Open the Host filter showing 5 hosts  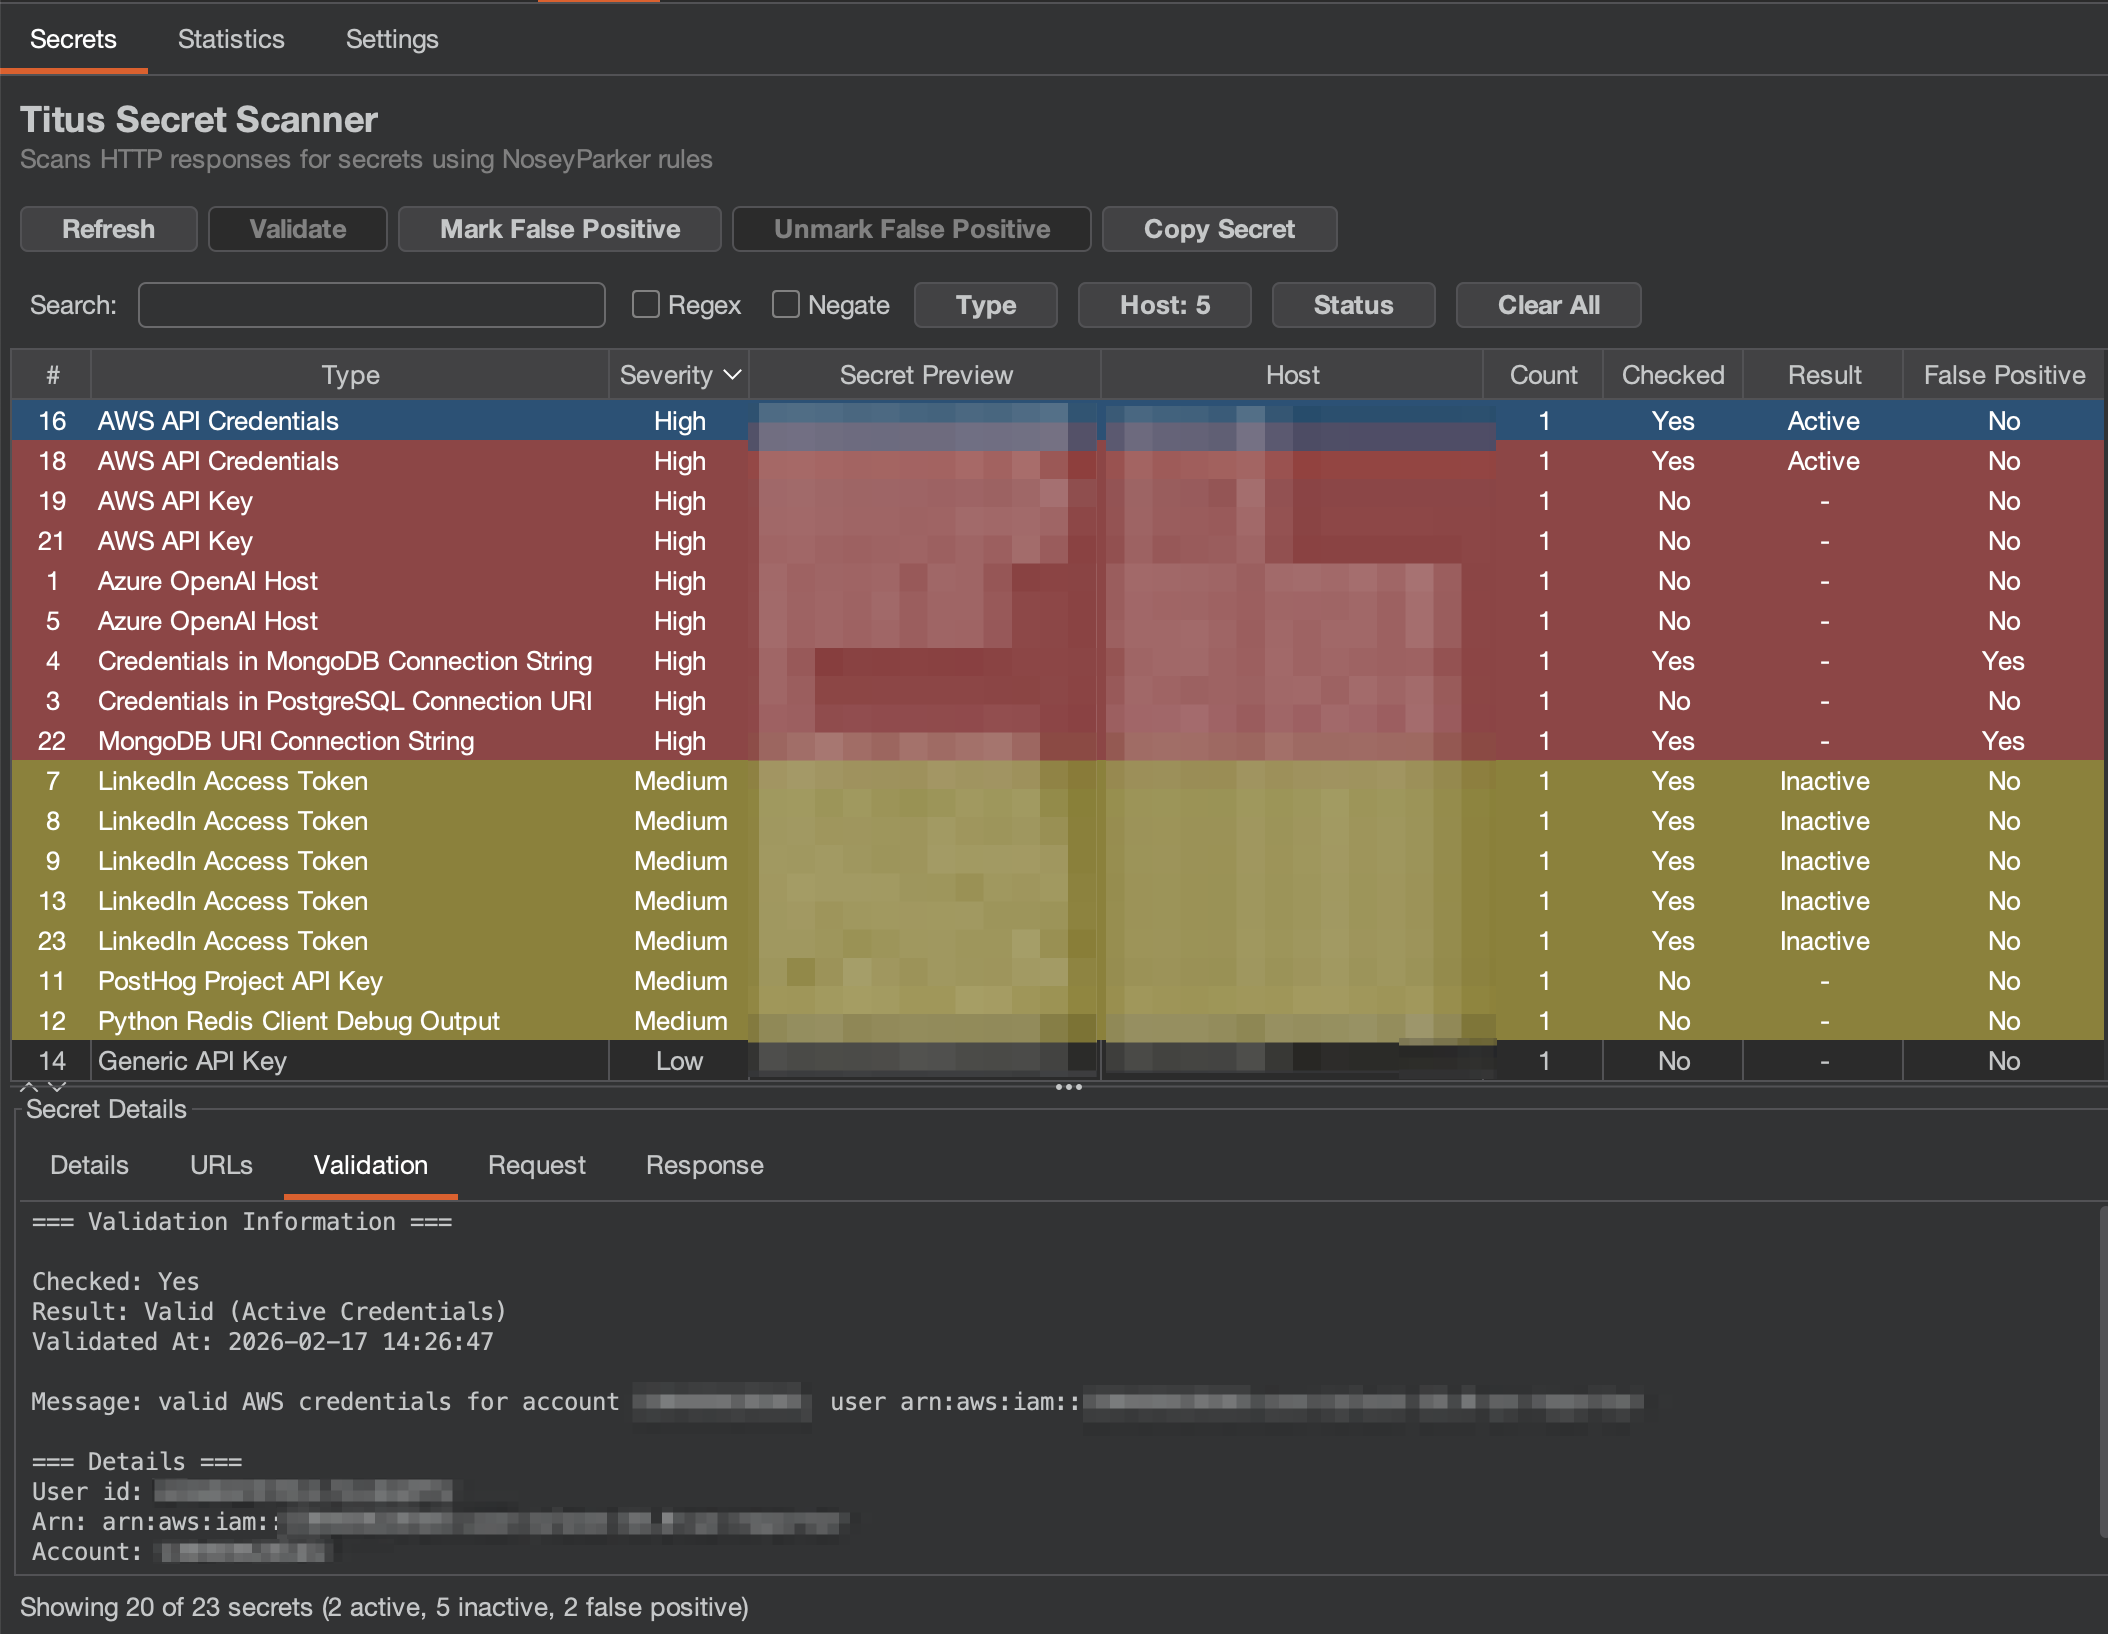[1164, 305]
